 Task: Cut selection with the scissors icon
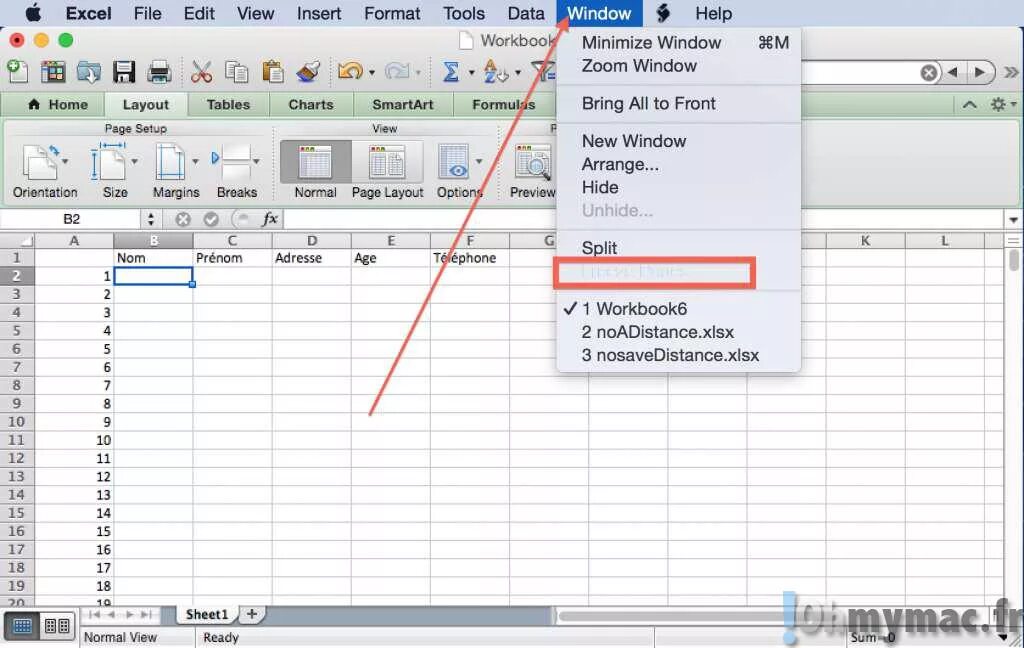pos(201,71)
